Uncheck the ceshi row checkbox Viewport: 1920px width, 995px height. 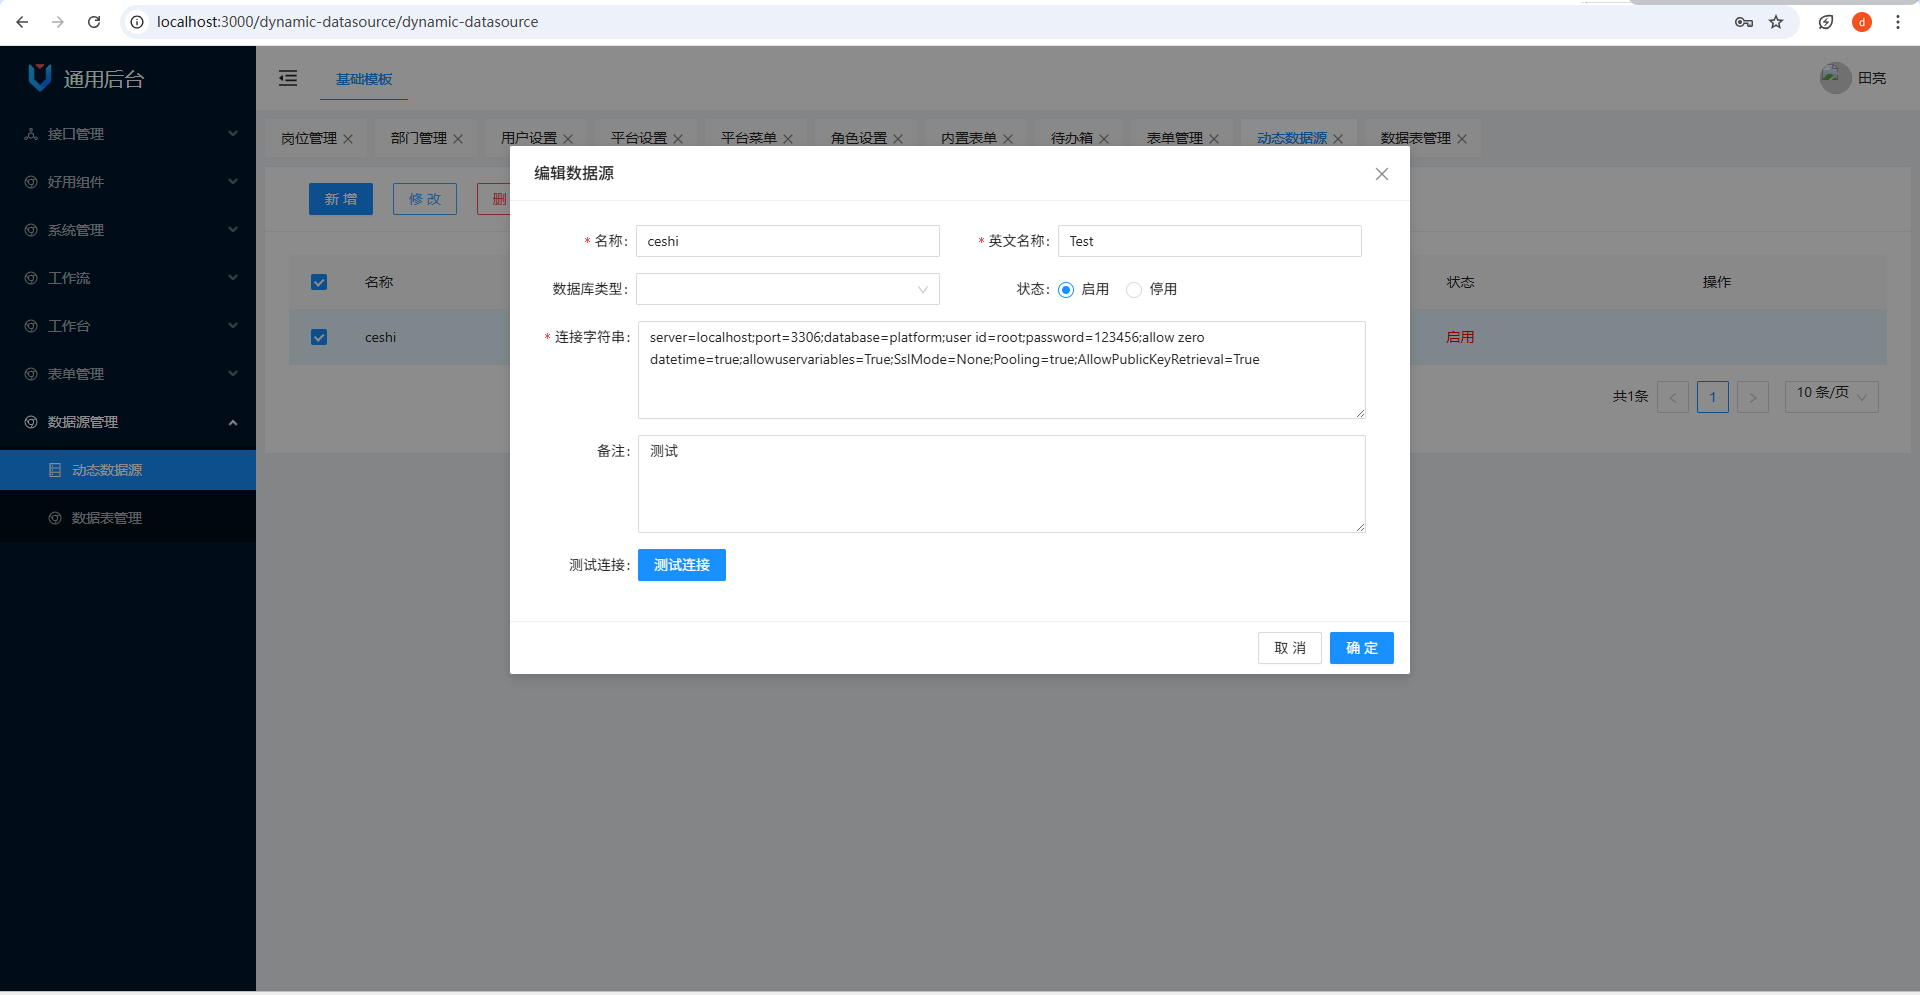[319, 337]
